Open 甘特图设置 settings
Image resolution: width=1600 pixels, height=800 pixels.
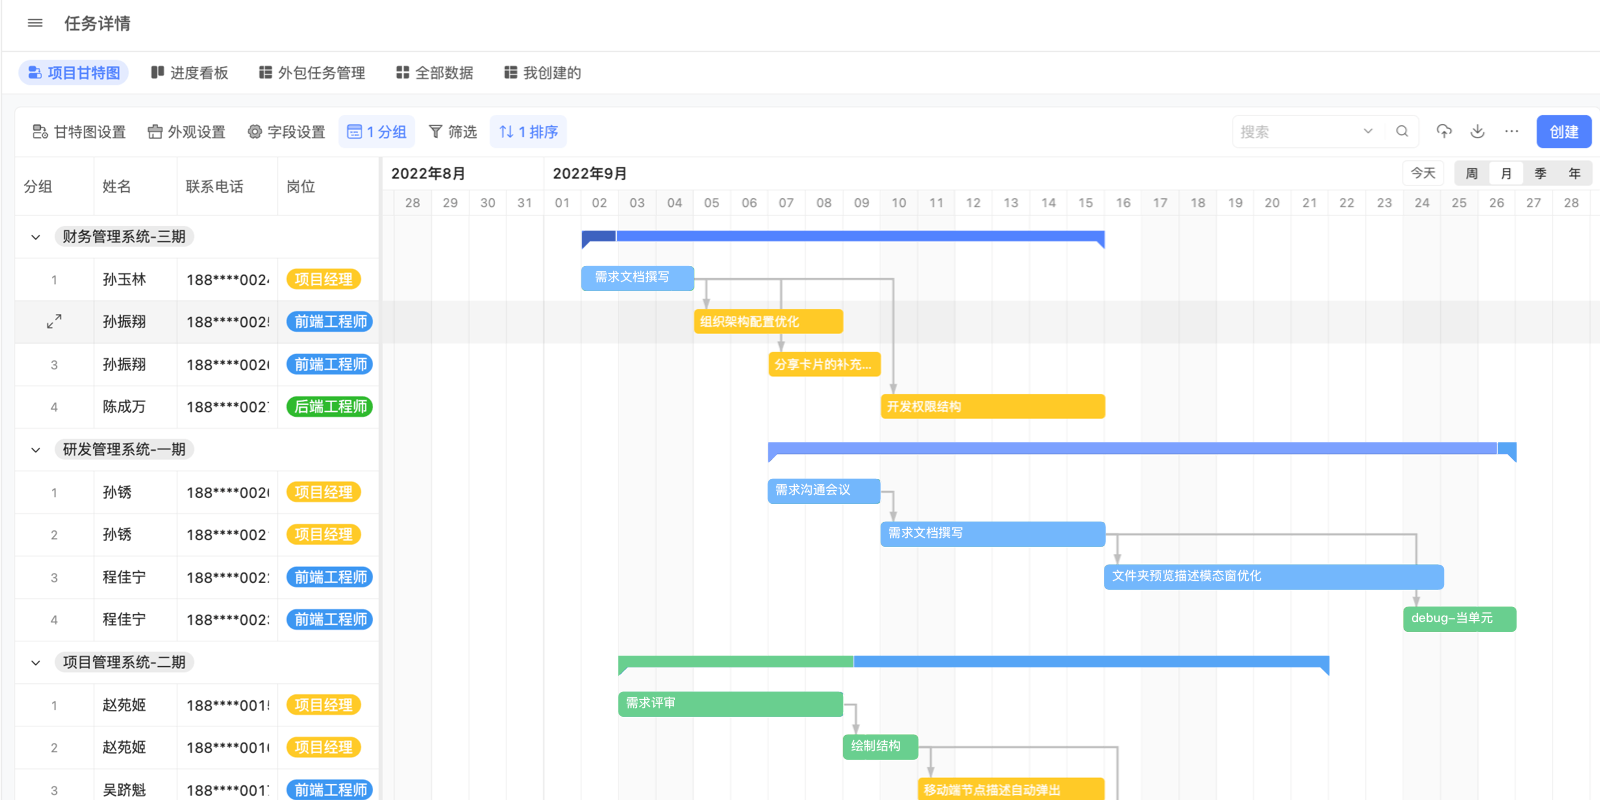(79, 132)
